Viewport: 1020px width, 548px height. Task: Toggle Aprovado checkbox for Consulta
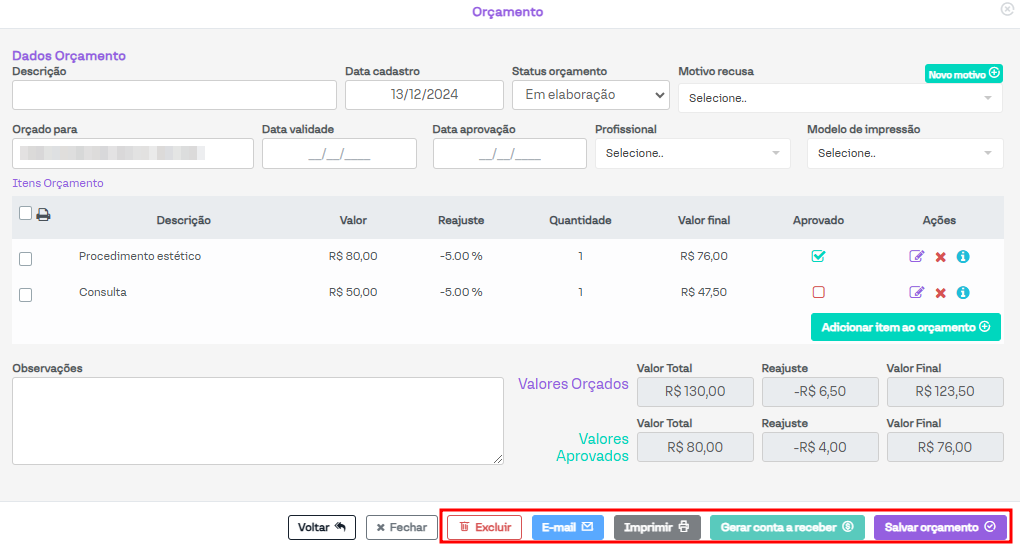pyautogui.click(x=818, y=292)
